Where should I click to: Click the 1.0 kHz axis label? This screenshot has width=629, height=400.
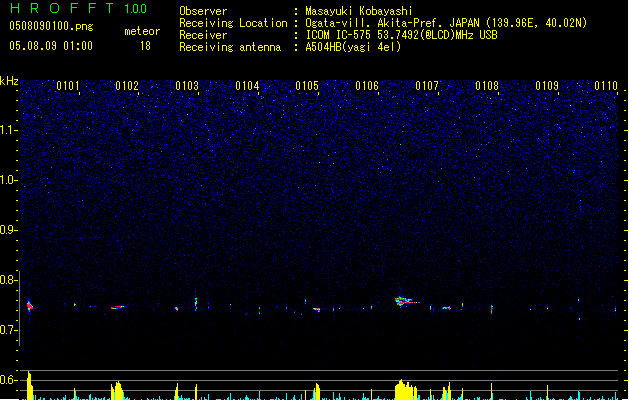click(x=8, y=180)
